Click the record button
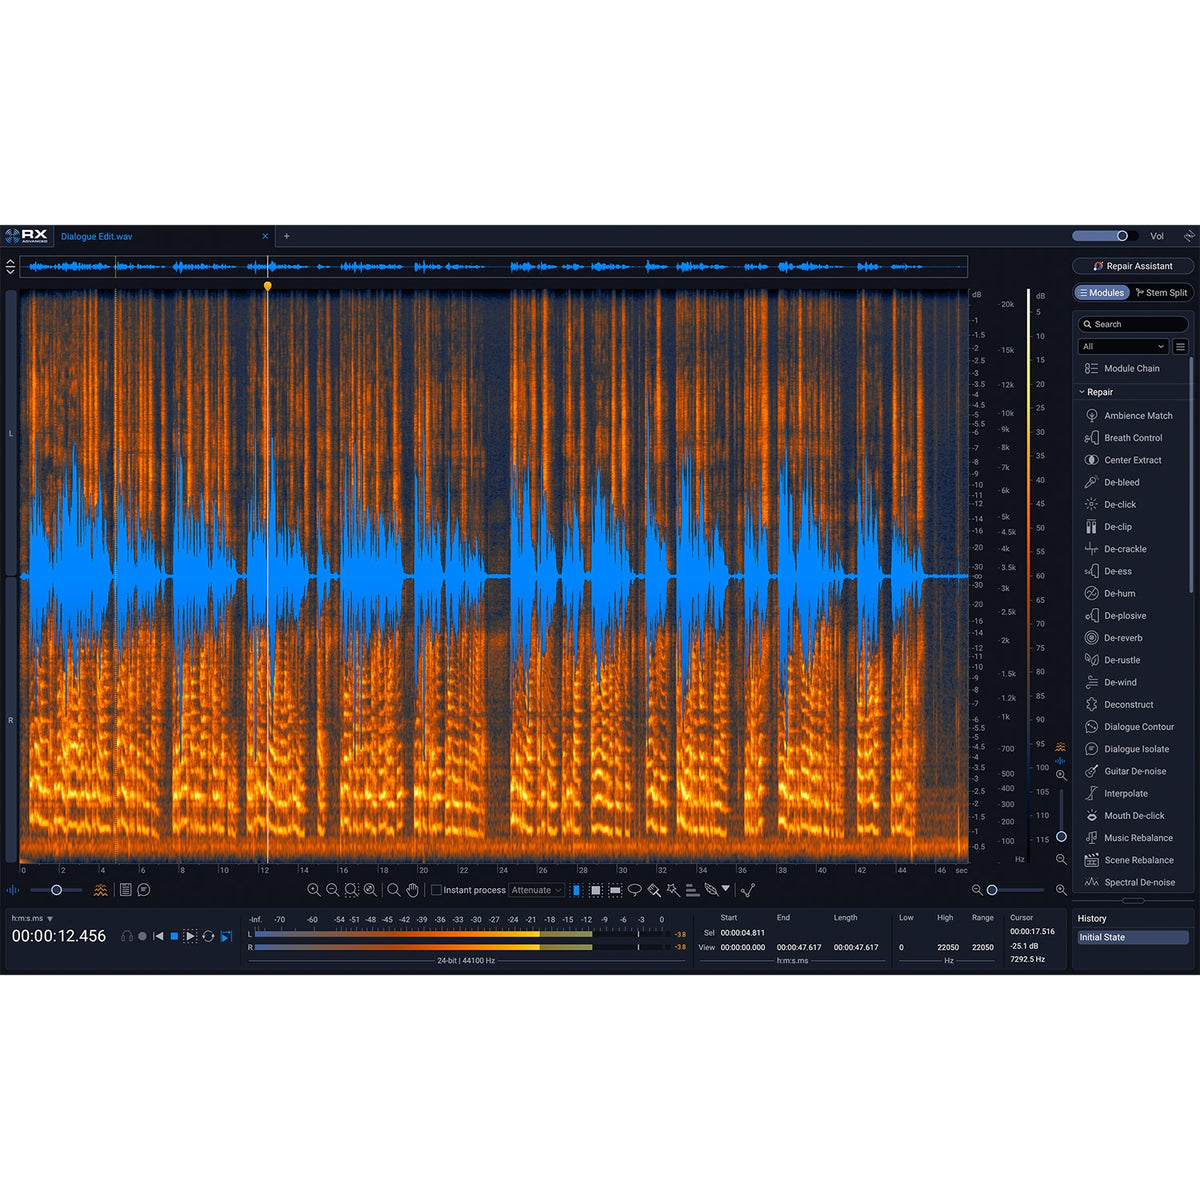Screen dimensions: 1200x1200 tap(142, 936)
